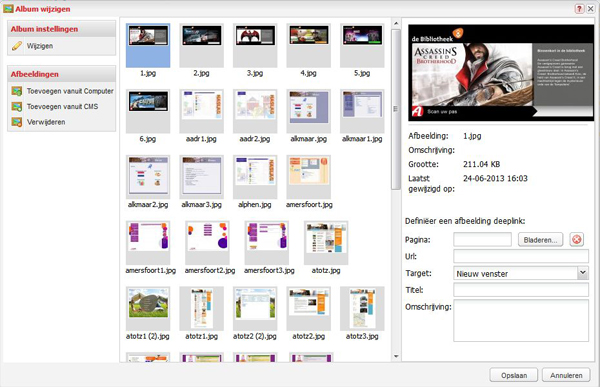Click the Toevoegen vanuit Computer icon
This screenshot has width=600, height=387.
pyautogui.click(x=17, y=91)
